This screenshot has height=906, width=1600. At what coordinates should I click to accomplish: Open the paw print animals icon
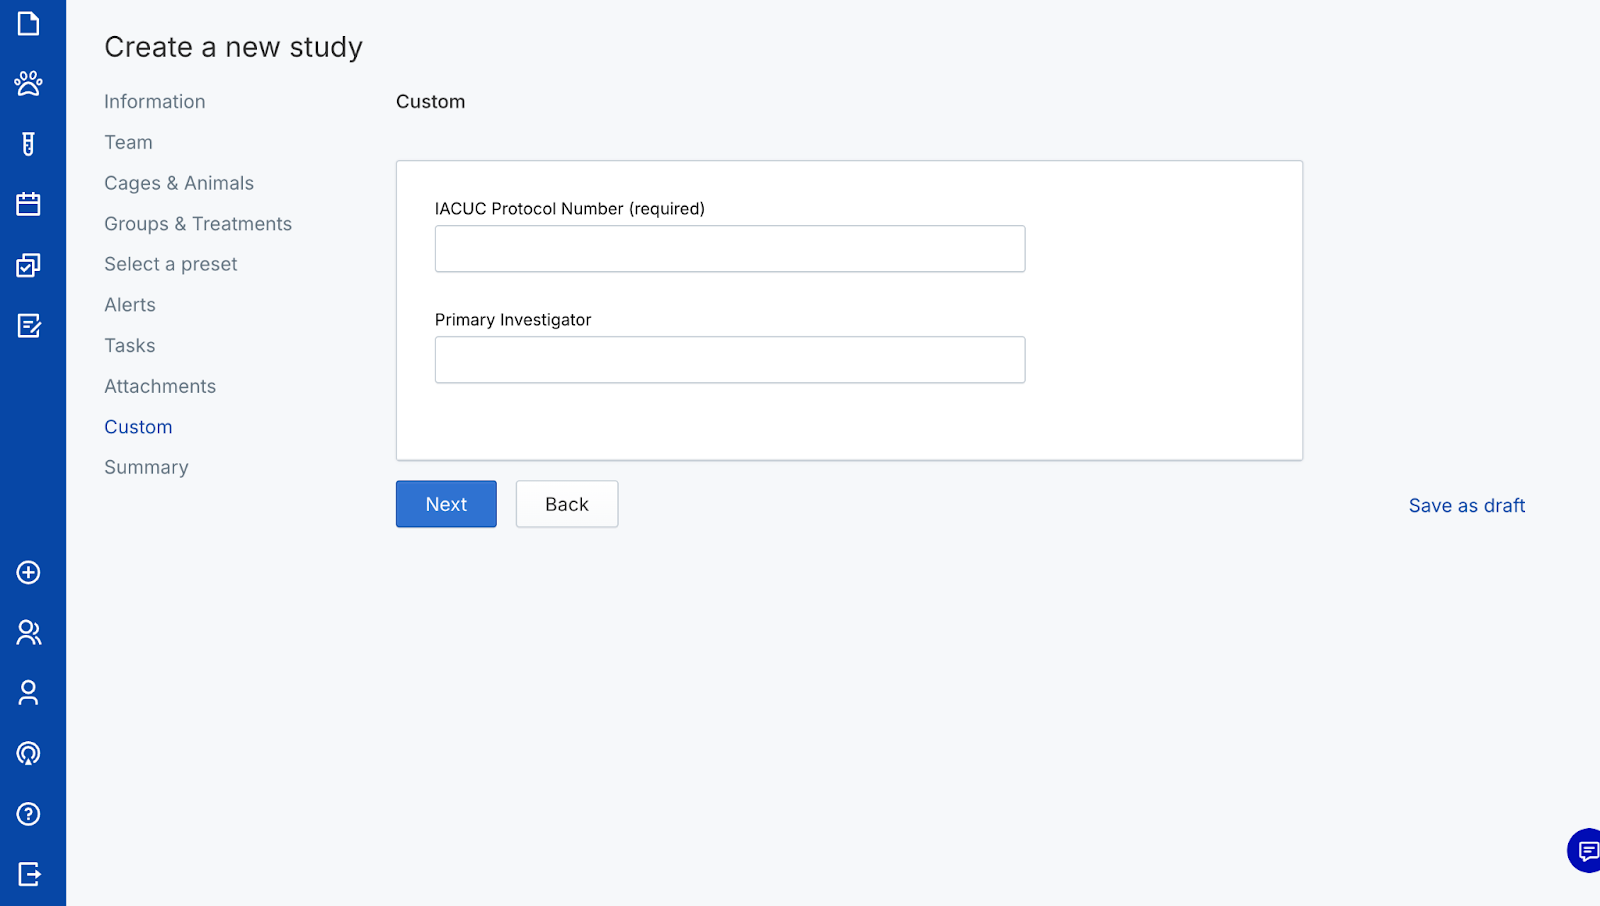click(28, 83)
